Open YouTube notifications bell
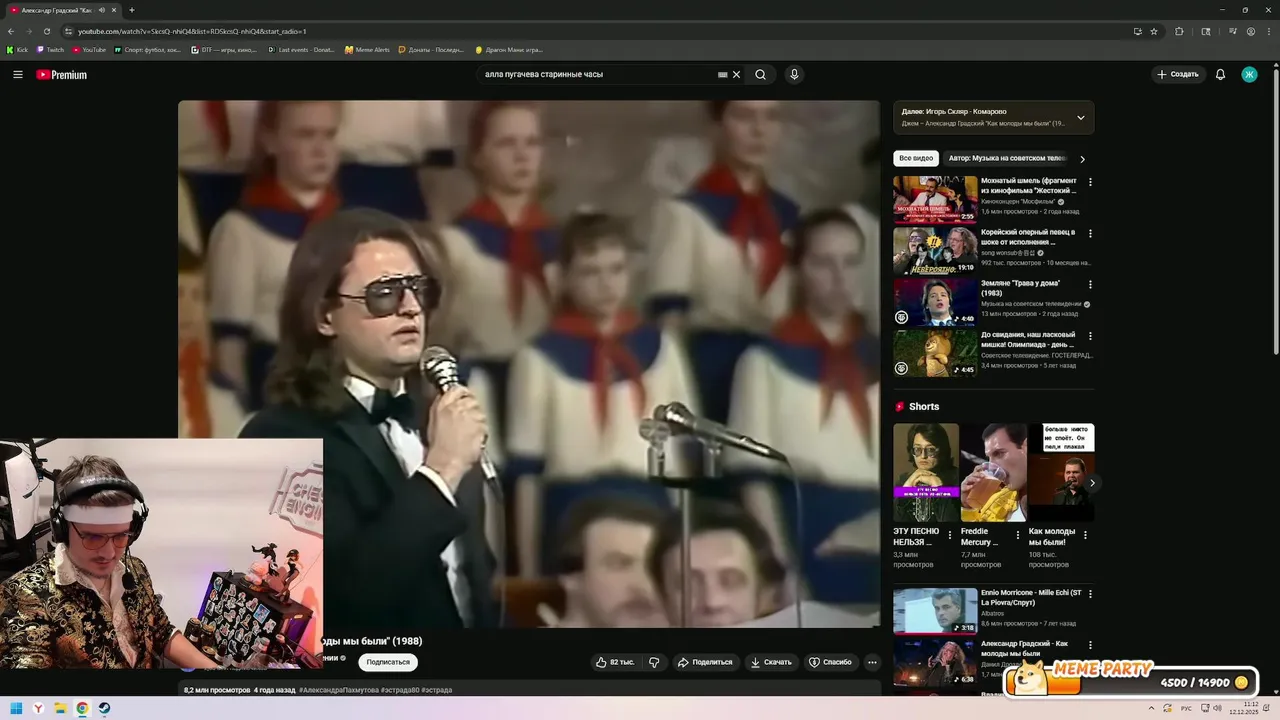Image resolution: width=1280 pixels, height=720 pixels. pyautogui.click(x=1220, y=74)
